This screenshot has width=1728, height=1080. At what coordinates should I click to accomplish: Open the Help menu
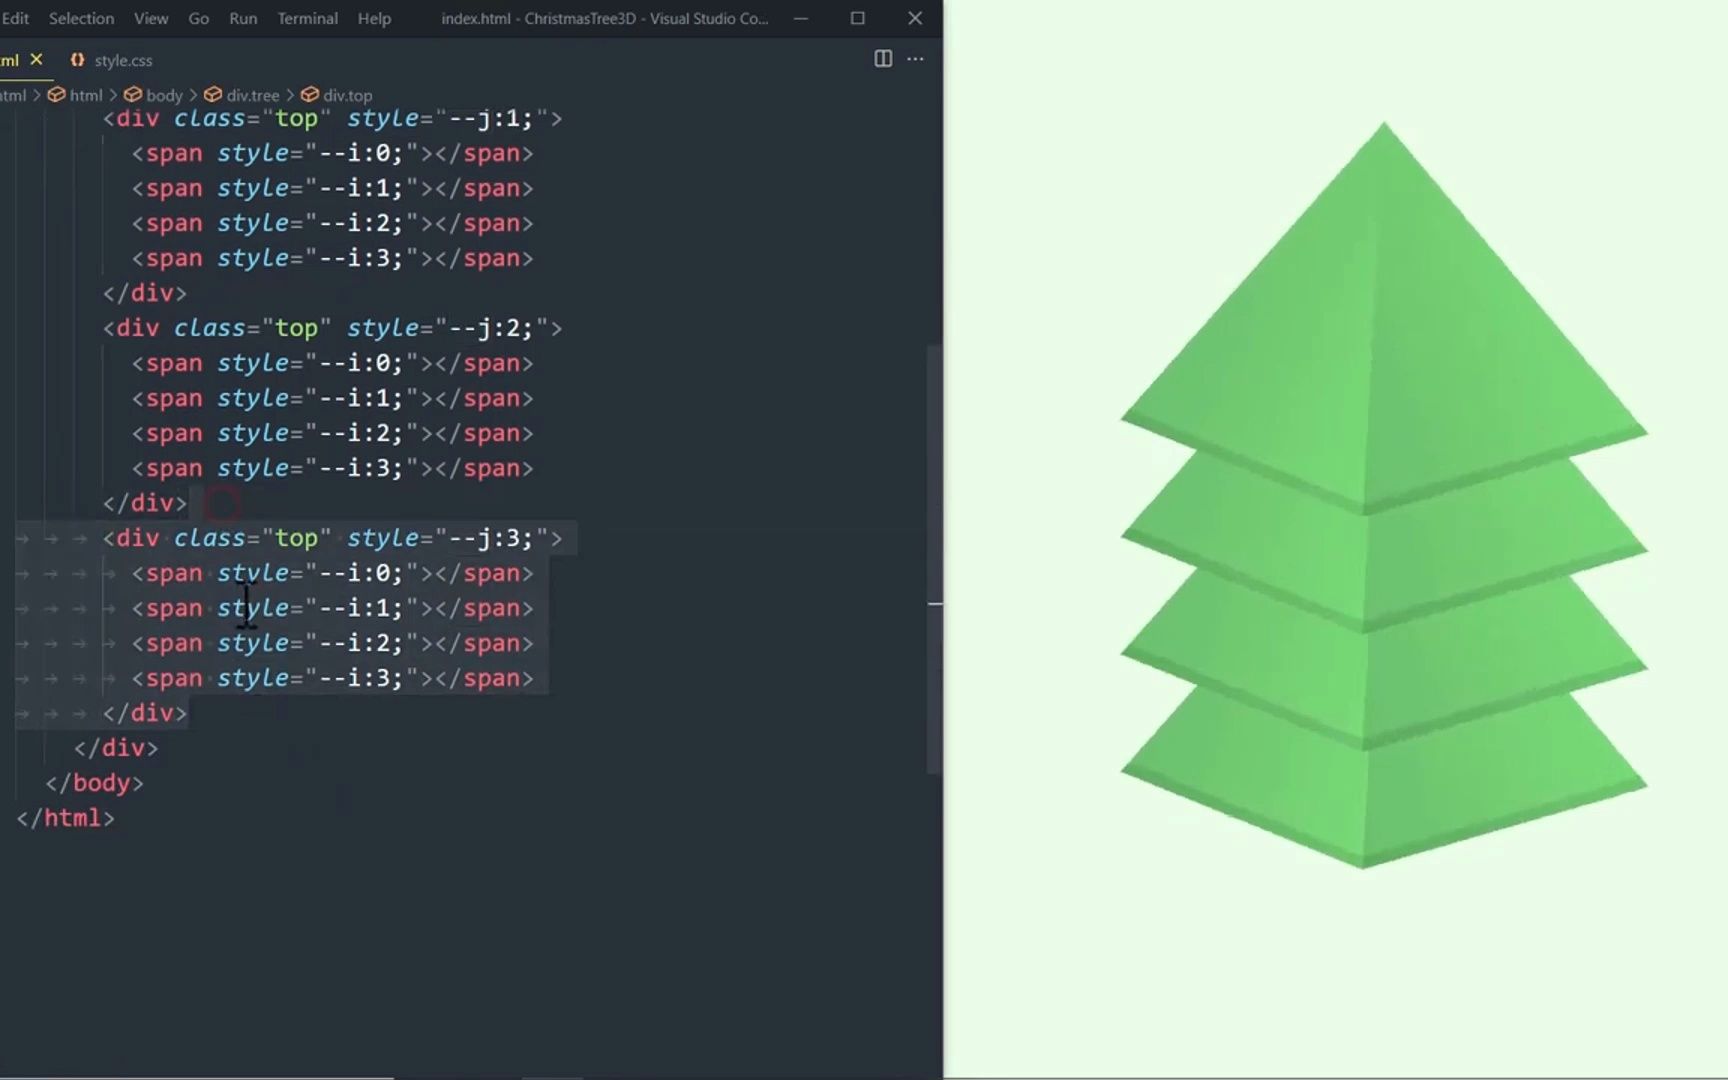pyautogui.click(x=374, y=18)
